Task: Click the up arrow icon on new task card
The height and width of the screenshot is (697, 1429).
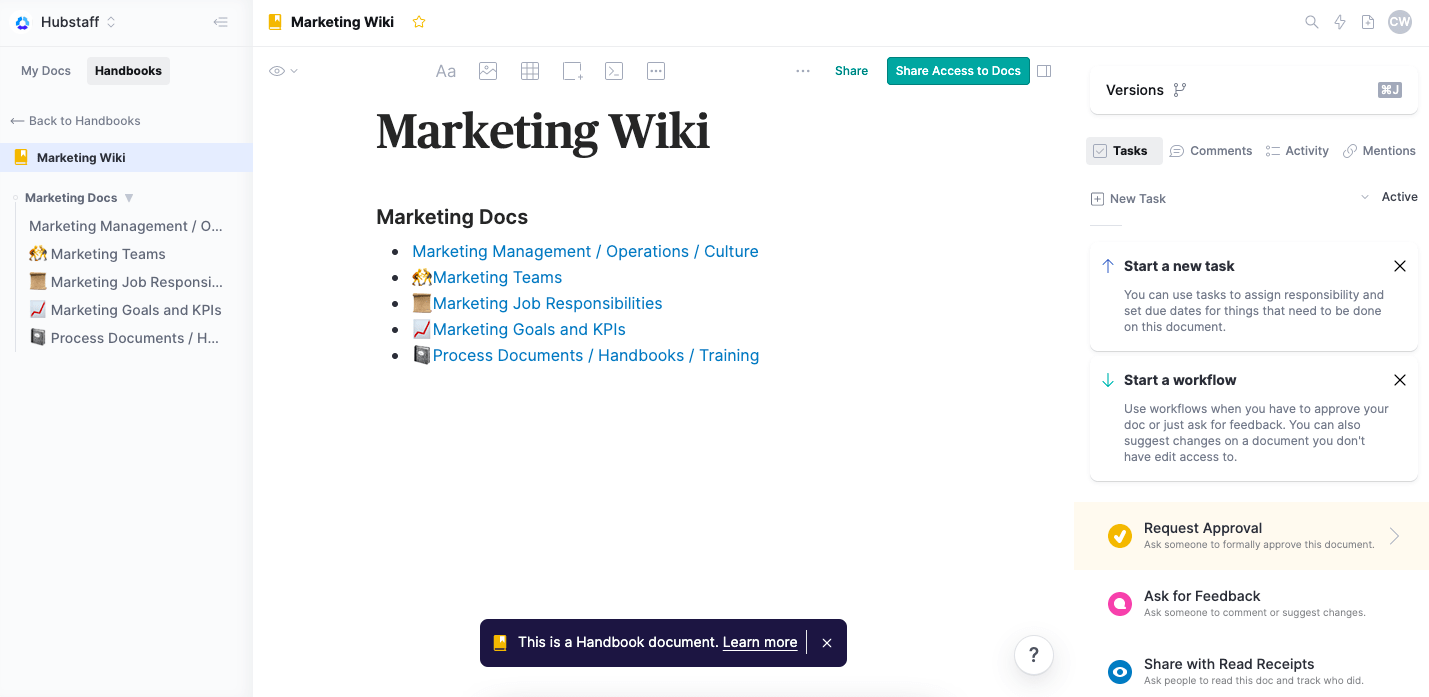Action: [1108, 266]
